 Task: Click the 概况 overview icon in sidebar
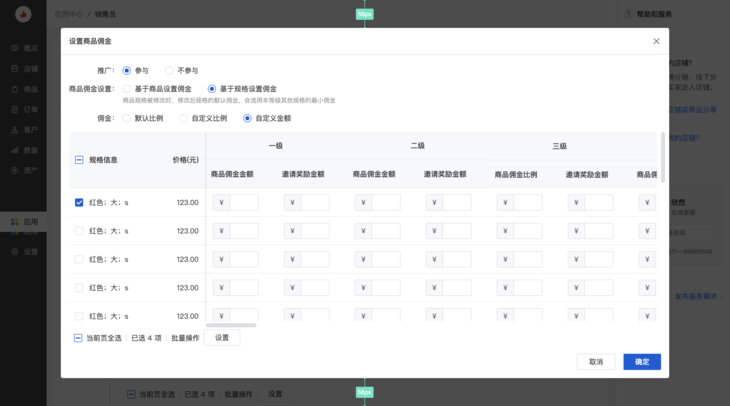15,48
